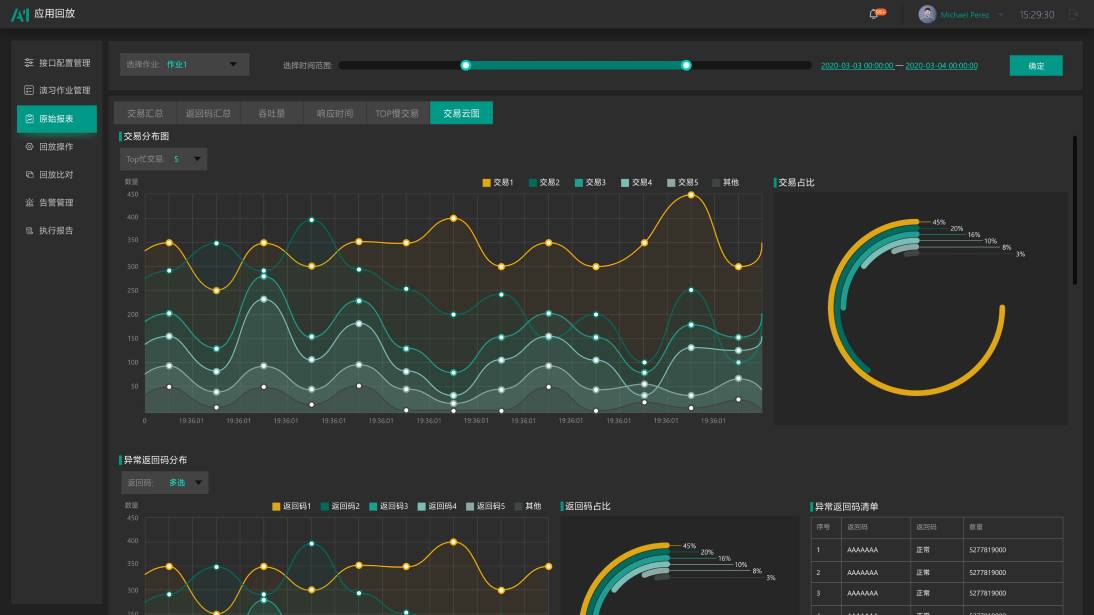Open the TOP慢交易 tab

[x=398, y=113]
